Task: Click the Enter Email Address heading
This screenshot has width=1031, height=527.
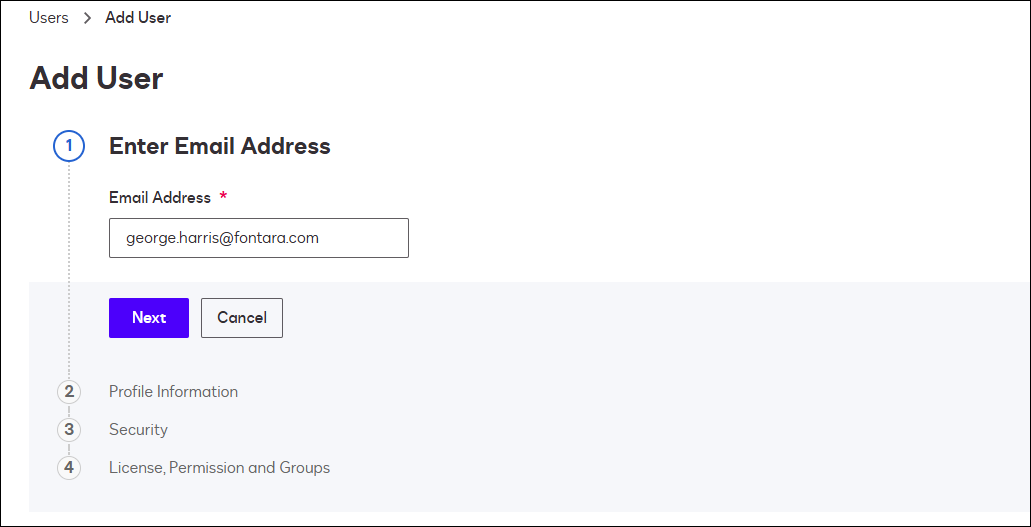Action: tap(220, 146)
